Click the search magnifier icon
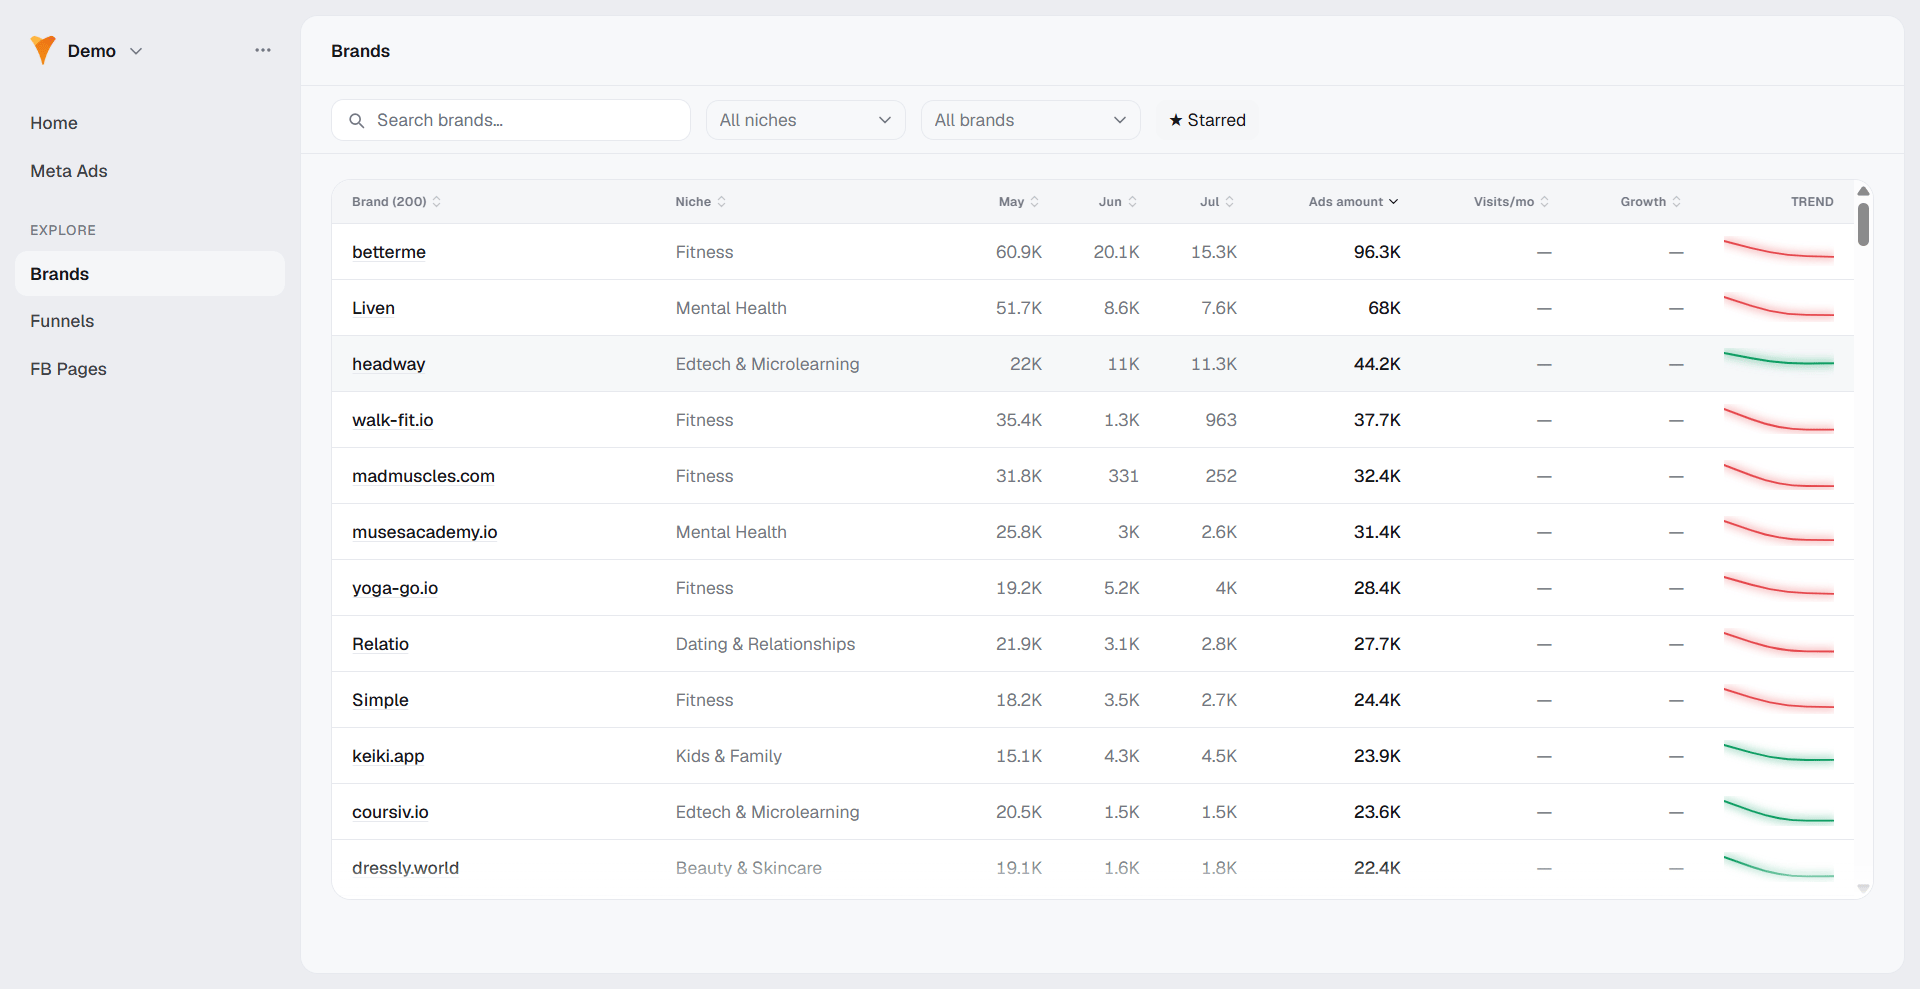The image size is (1920, 989). coord(356,120)
